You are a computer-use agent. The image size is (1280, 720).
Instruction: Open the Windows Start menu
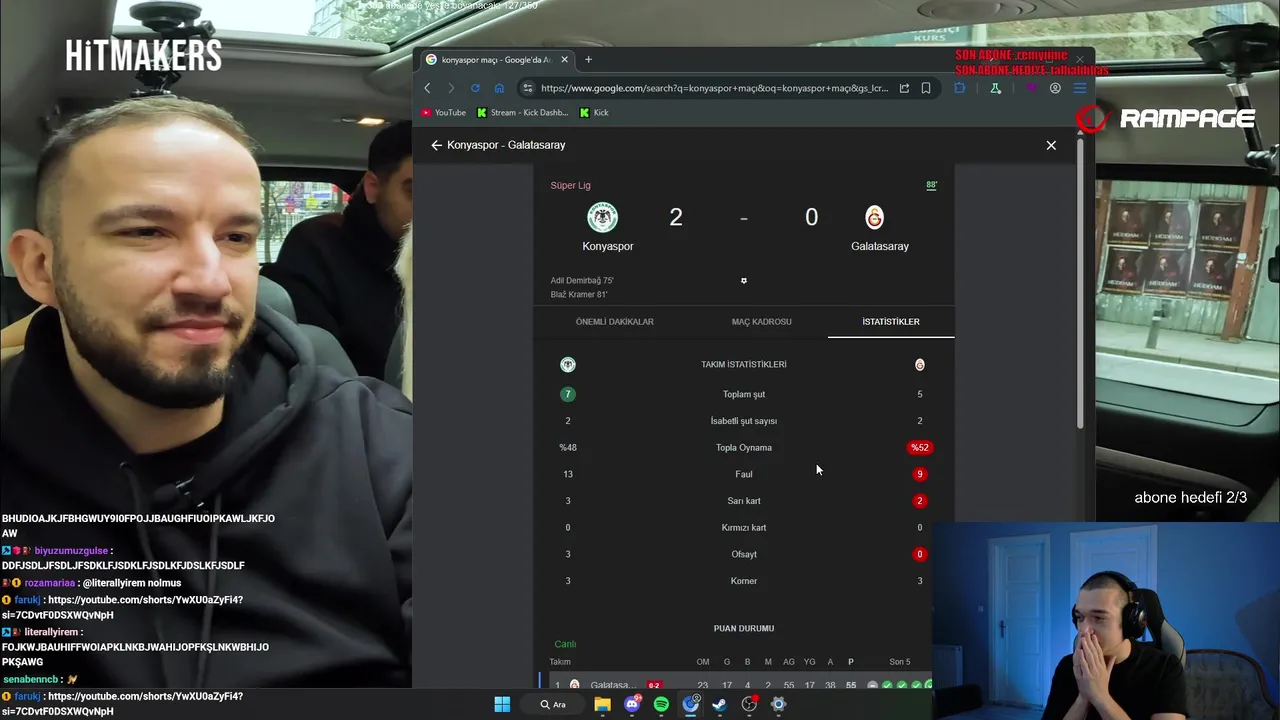tap(502, 704)
